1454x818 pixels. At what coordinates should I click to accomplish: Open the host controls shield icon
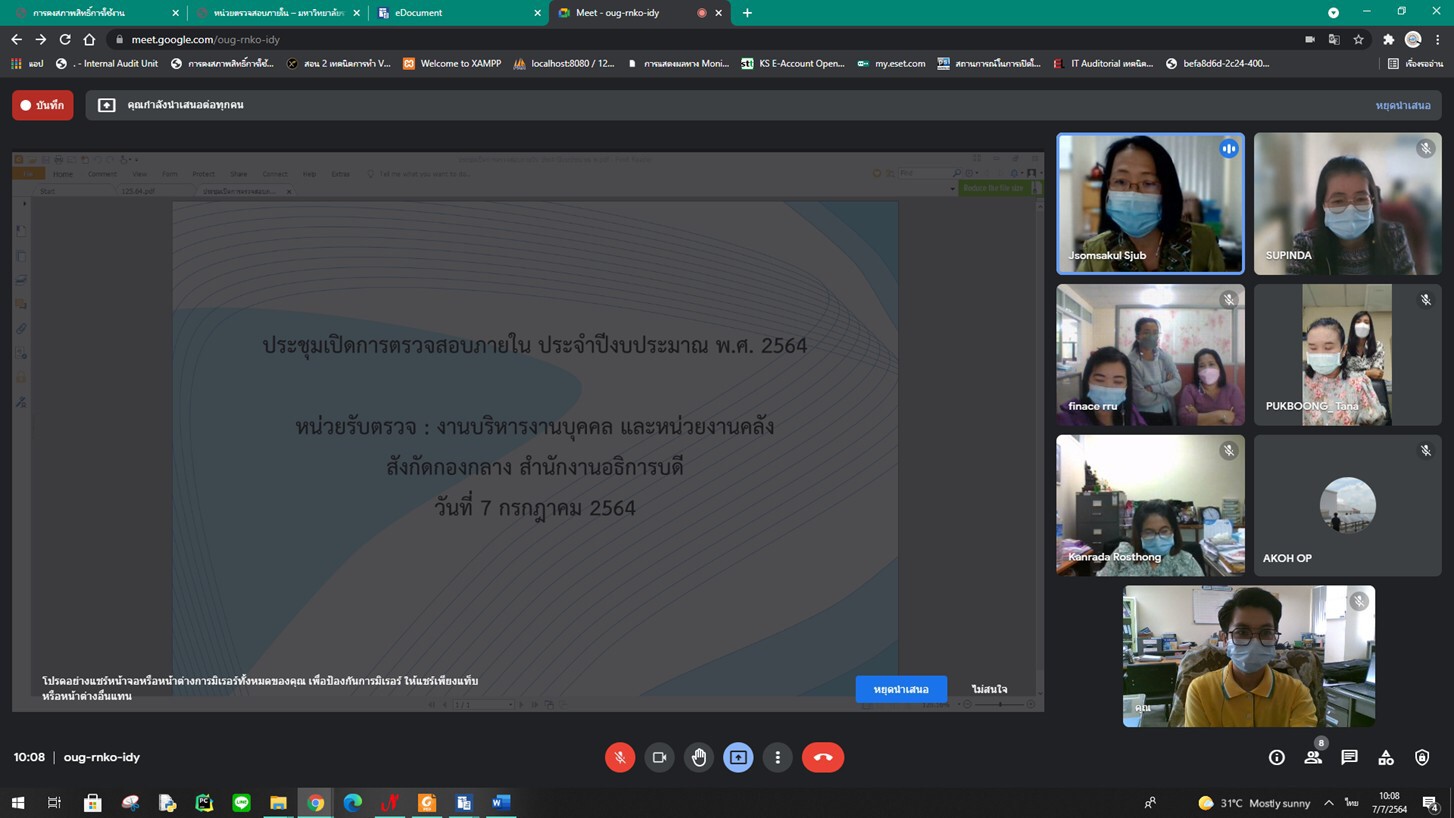pos(1422,758)
